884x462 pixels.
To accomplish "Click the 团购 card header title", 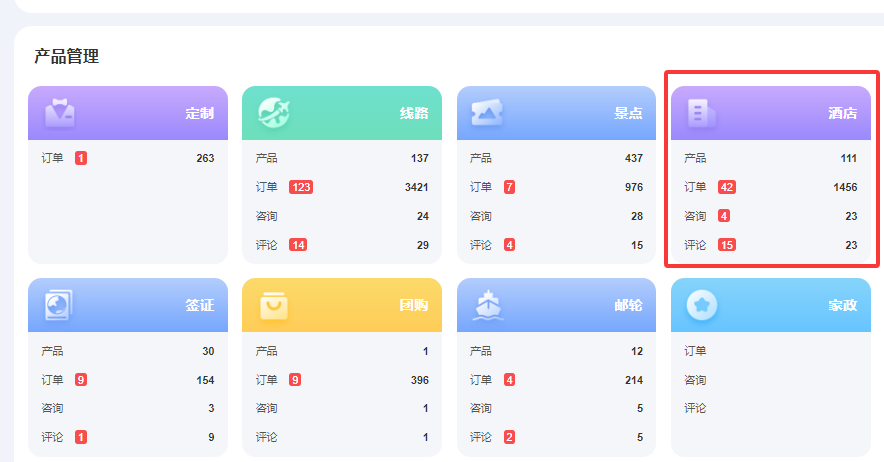I will tap(414, 305).
